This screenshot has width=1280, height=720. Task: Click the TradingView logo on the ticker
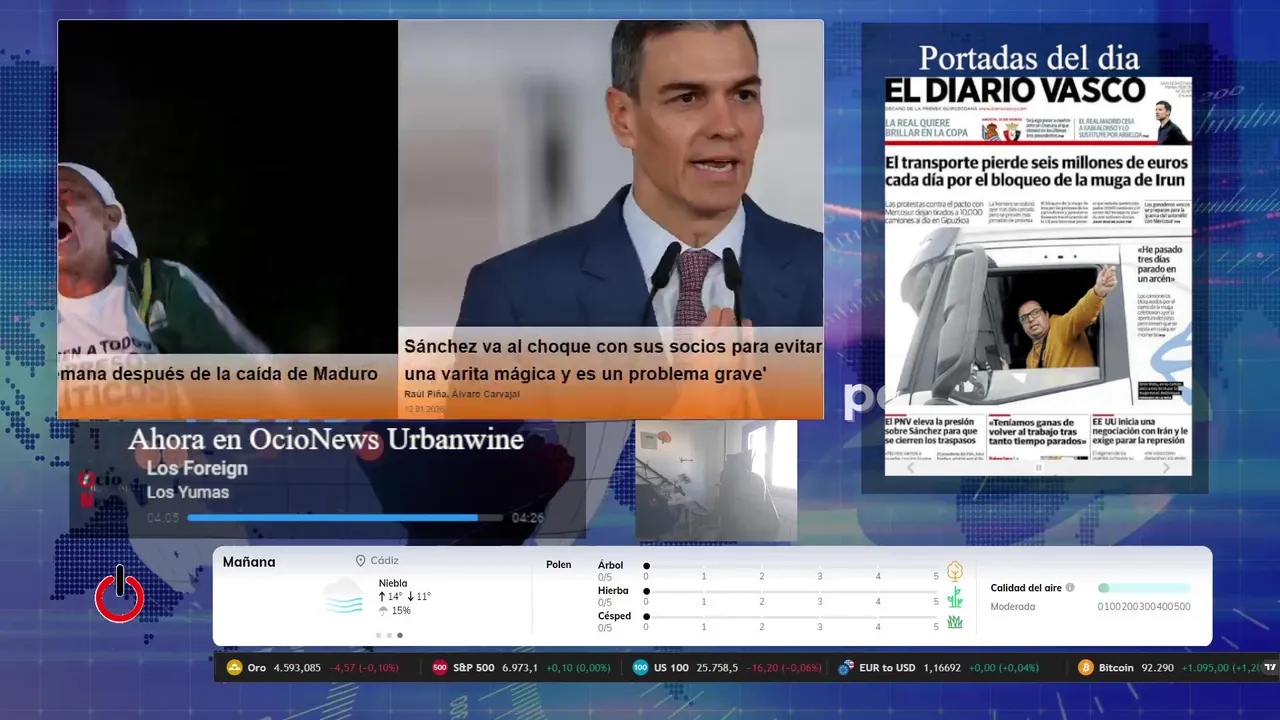click(x=1270, y=667)
